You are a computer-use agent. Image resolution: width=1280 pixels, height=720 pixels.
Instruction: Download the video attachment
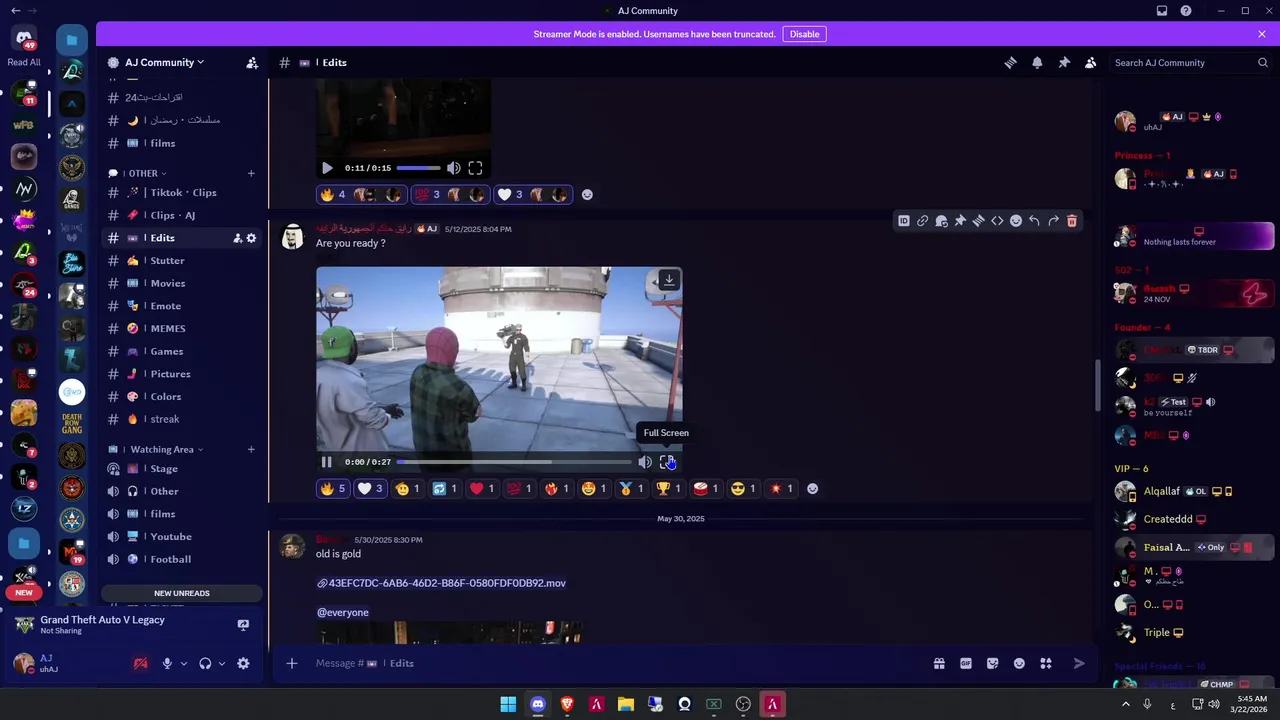tap(669, 280)
